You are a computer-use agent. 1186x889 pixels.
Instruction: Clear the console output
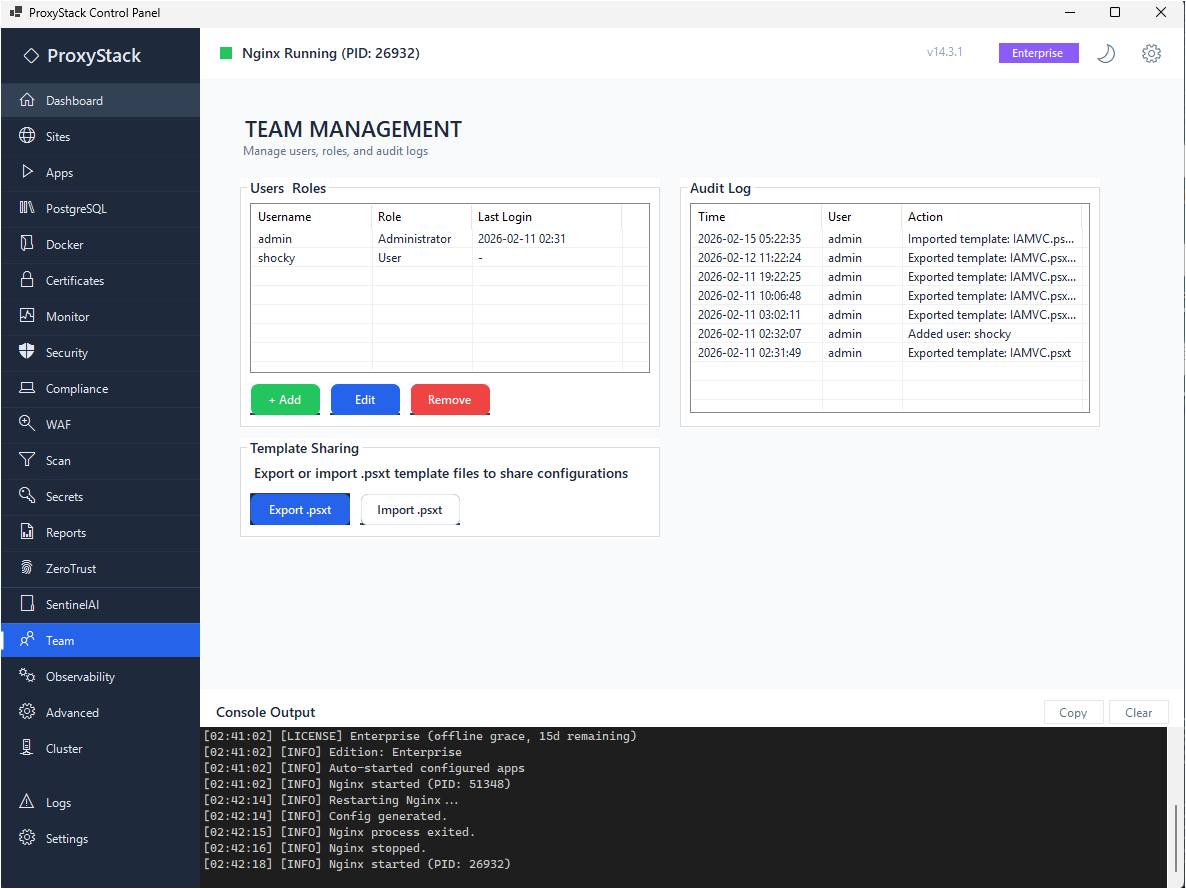click(1138, 712)
